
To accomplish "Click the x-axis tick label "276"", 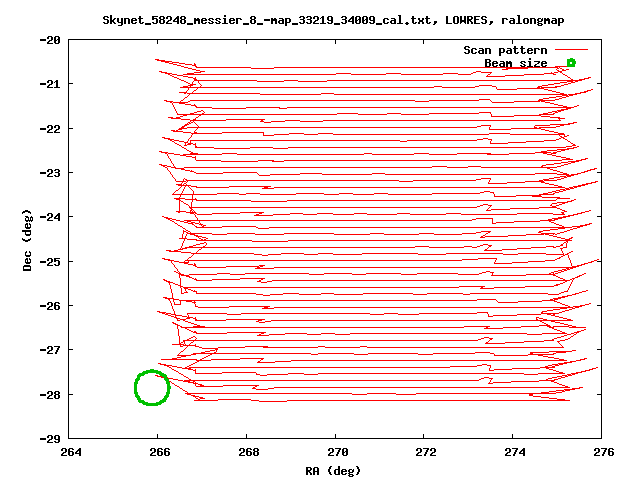I will pyautogui.click(x=604, y=452).
